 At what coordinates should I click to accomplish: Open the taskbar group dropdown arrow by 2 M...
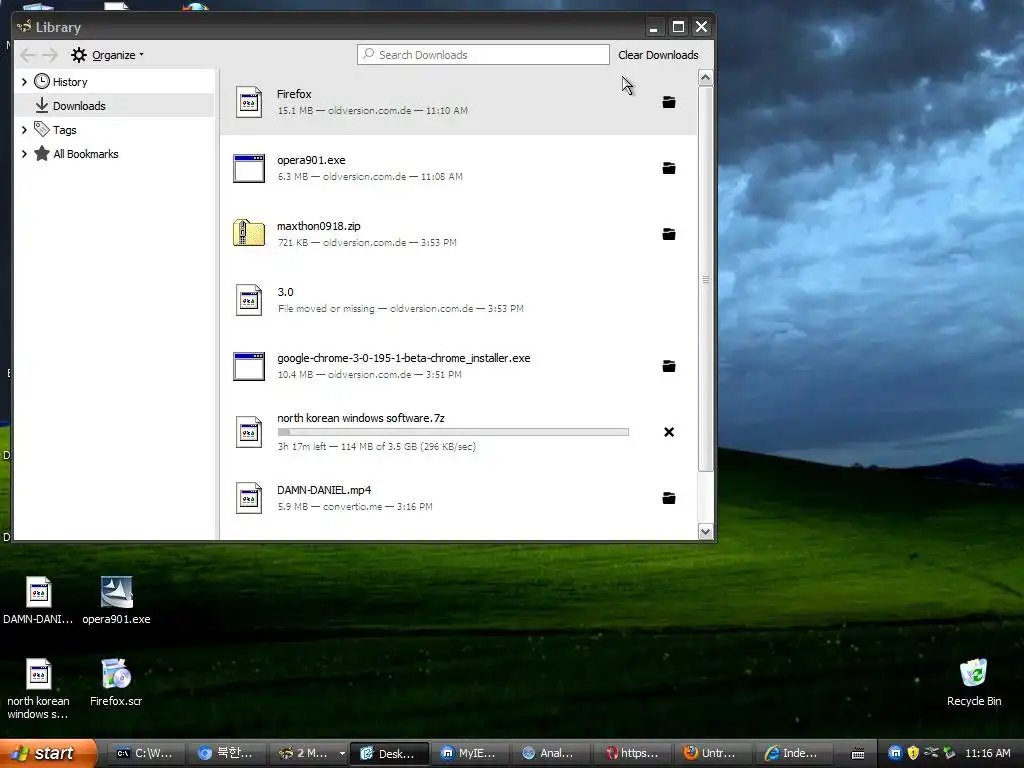pos(342,754)
